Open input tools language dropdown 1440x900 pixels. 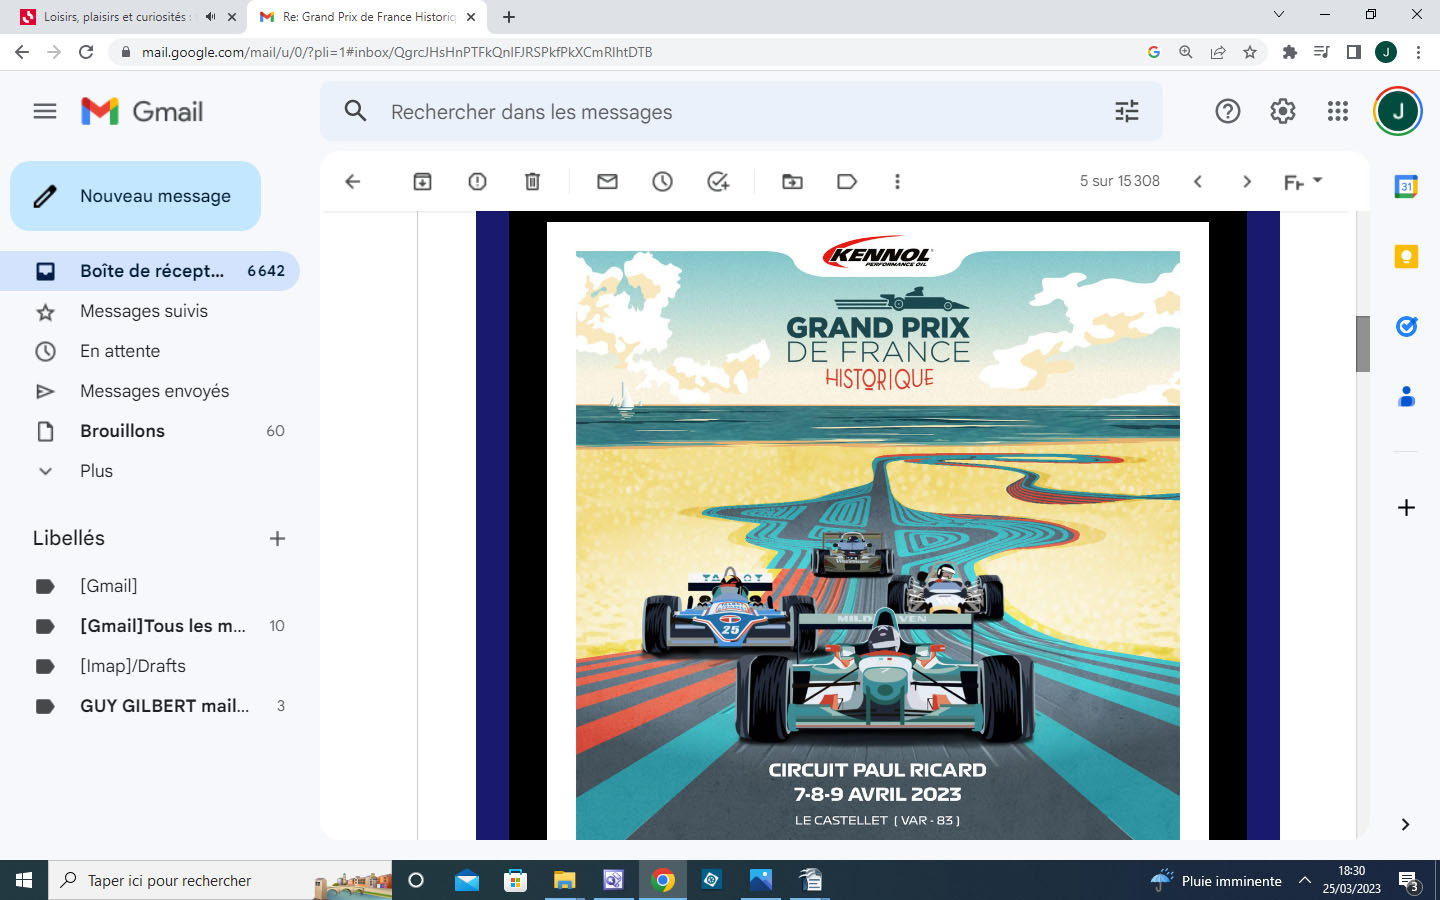[x=1303, y=181]
